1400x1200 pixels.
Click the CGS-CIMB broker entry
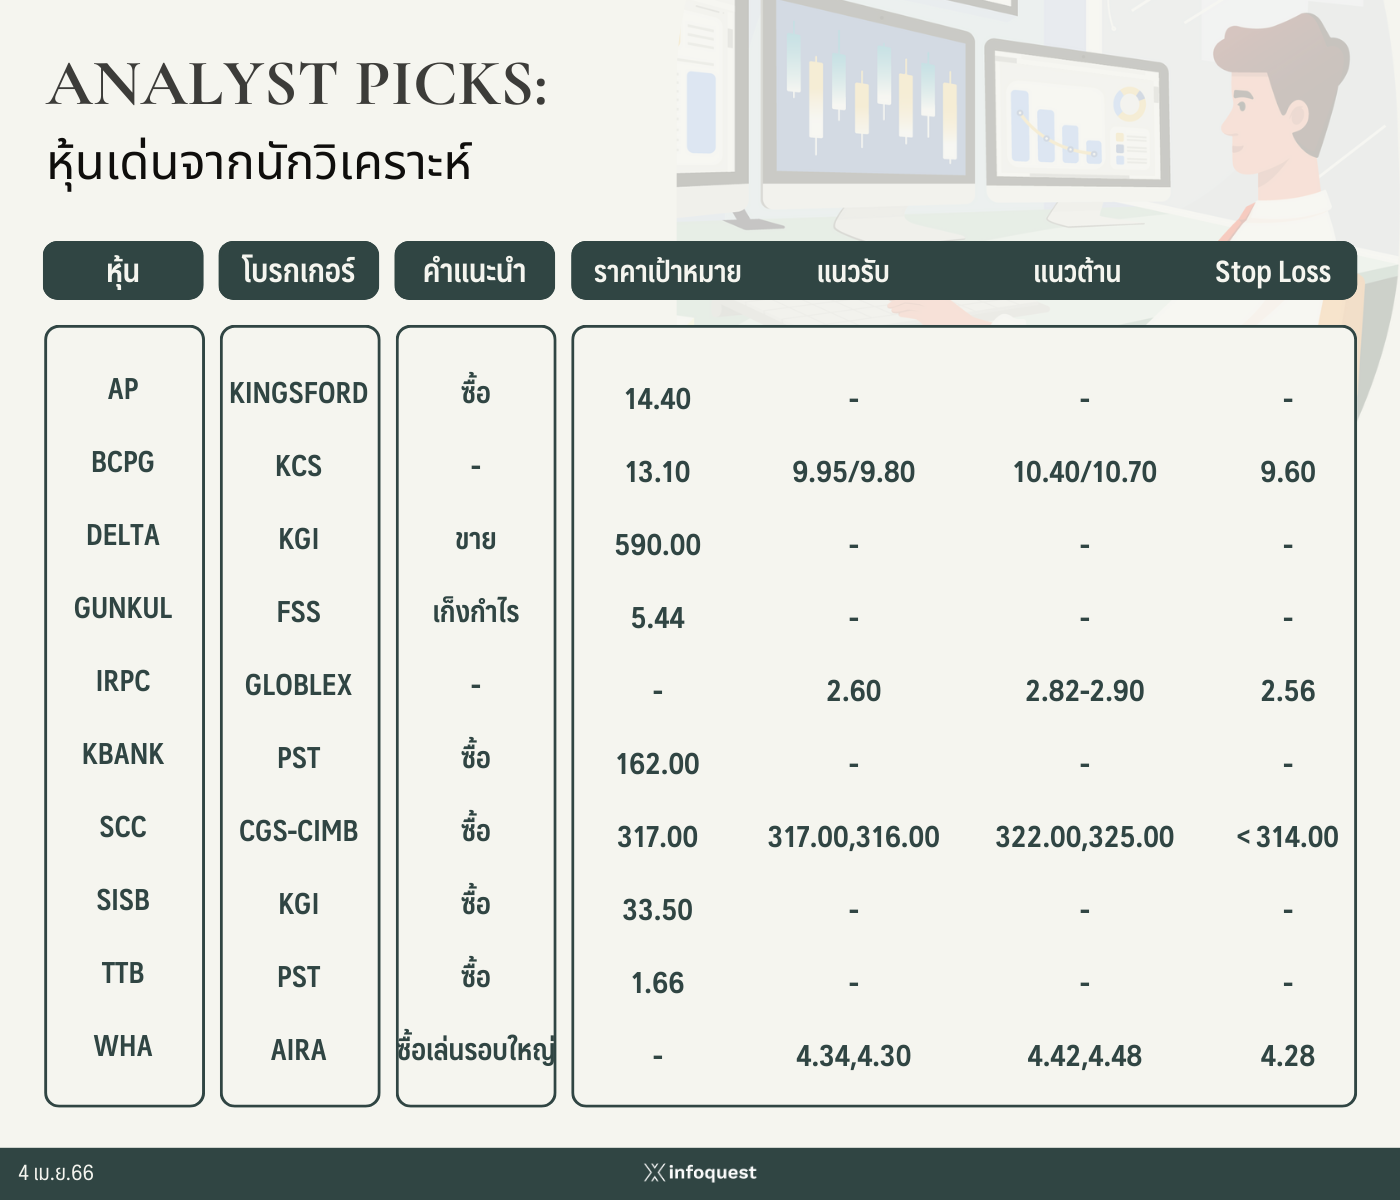299,831
